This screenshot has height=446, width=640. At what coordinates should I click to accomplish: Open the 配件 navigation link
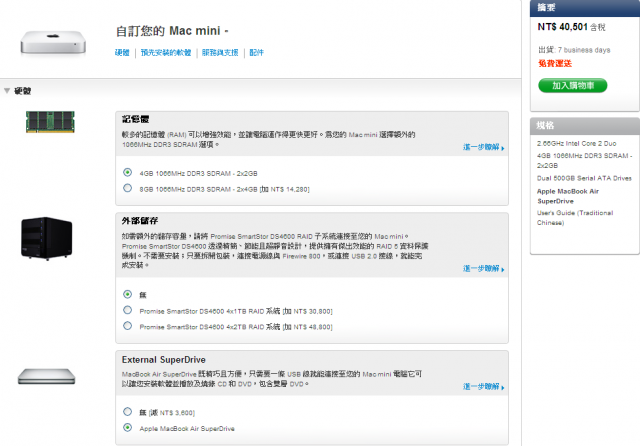click(x=256, y=53)
